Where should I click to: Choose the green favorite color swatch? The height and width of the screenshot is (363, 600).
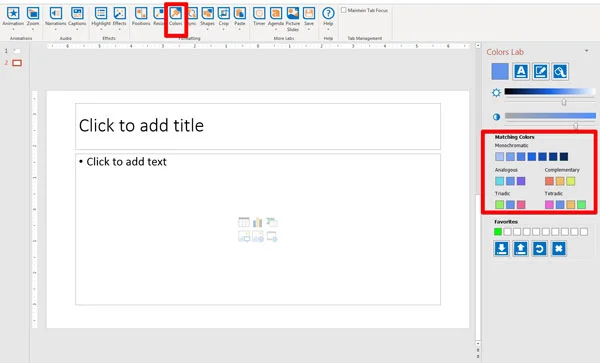pyautogui.click(x=497, y=232)
